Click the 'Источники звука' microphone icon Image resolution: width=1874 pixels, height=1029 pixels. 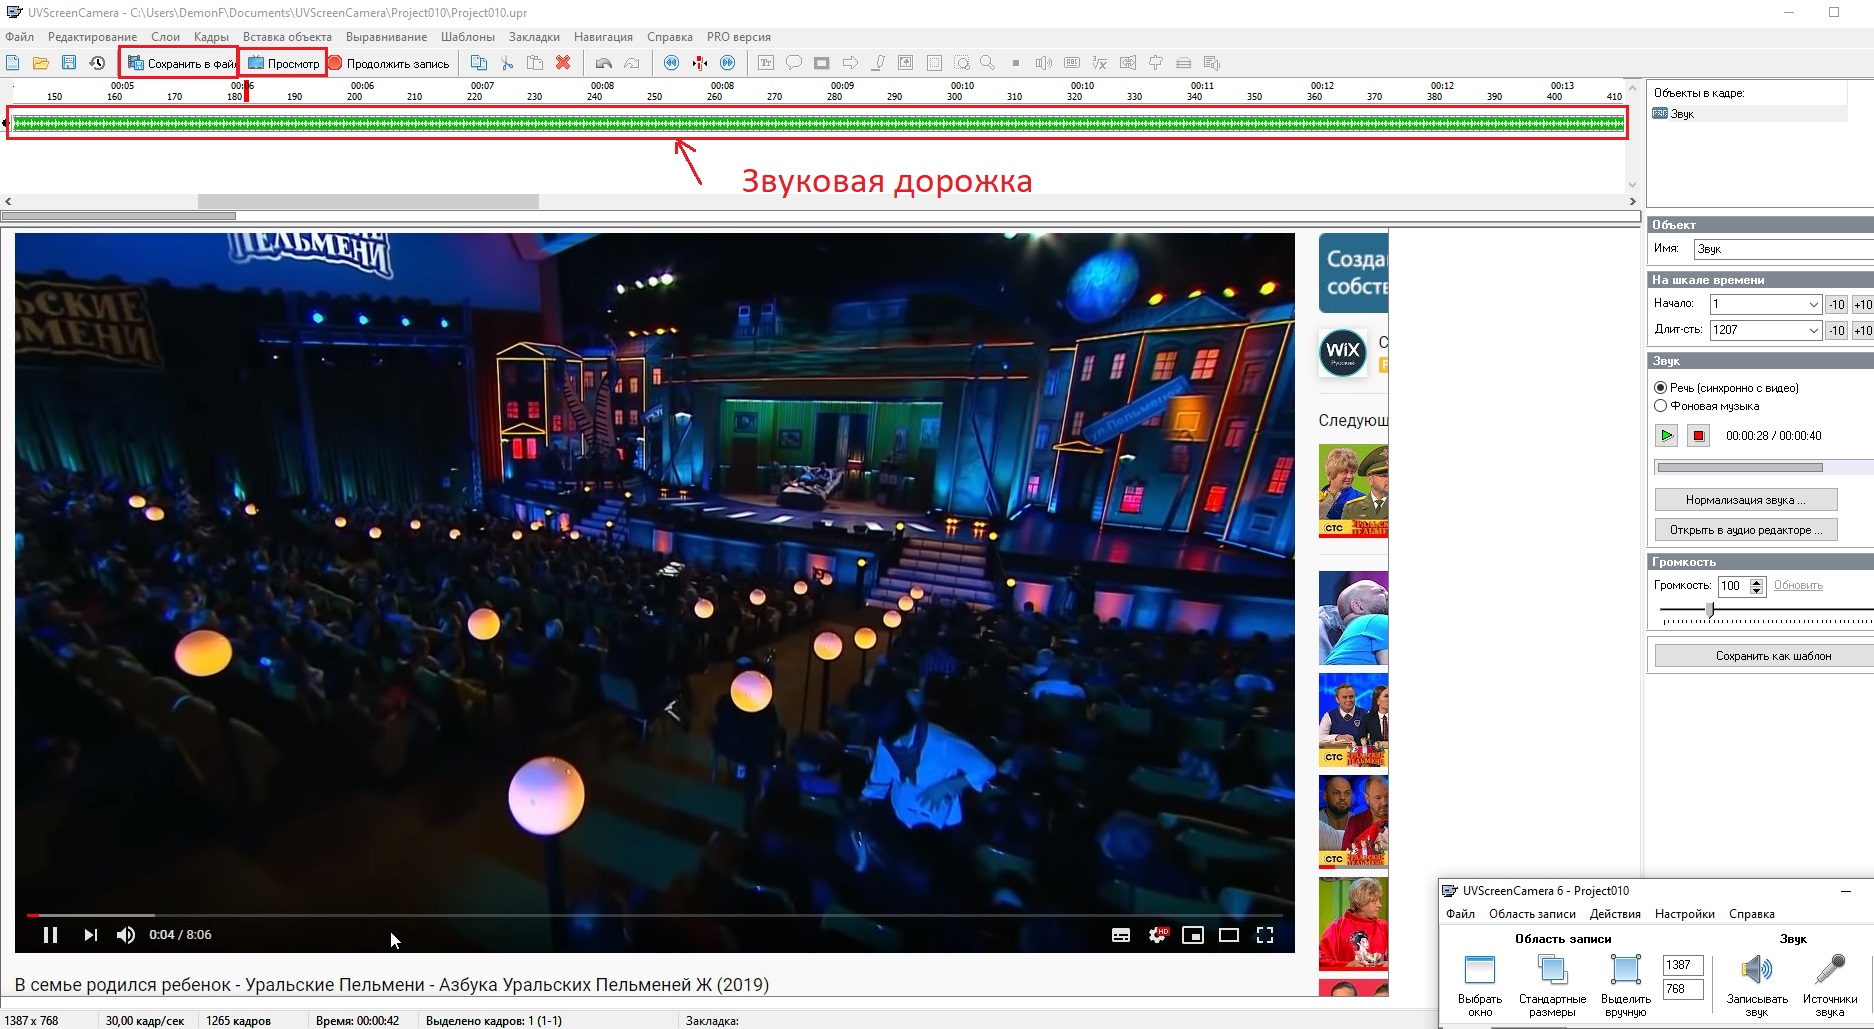click(x=1830, y=970)
